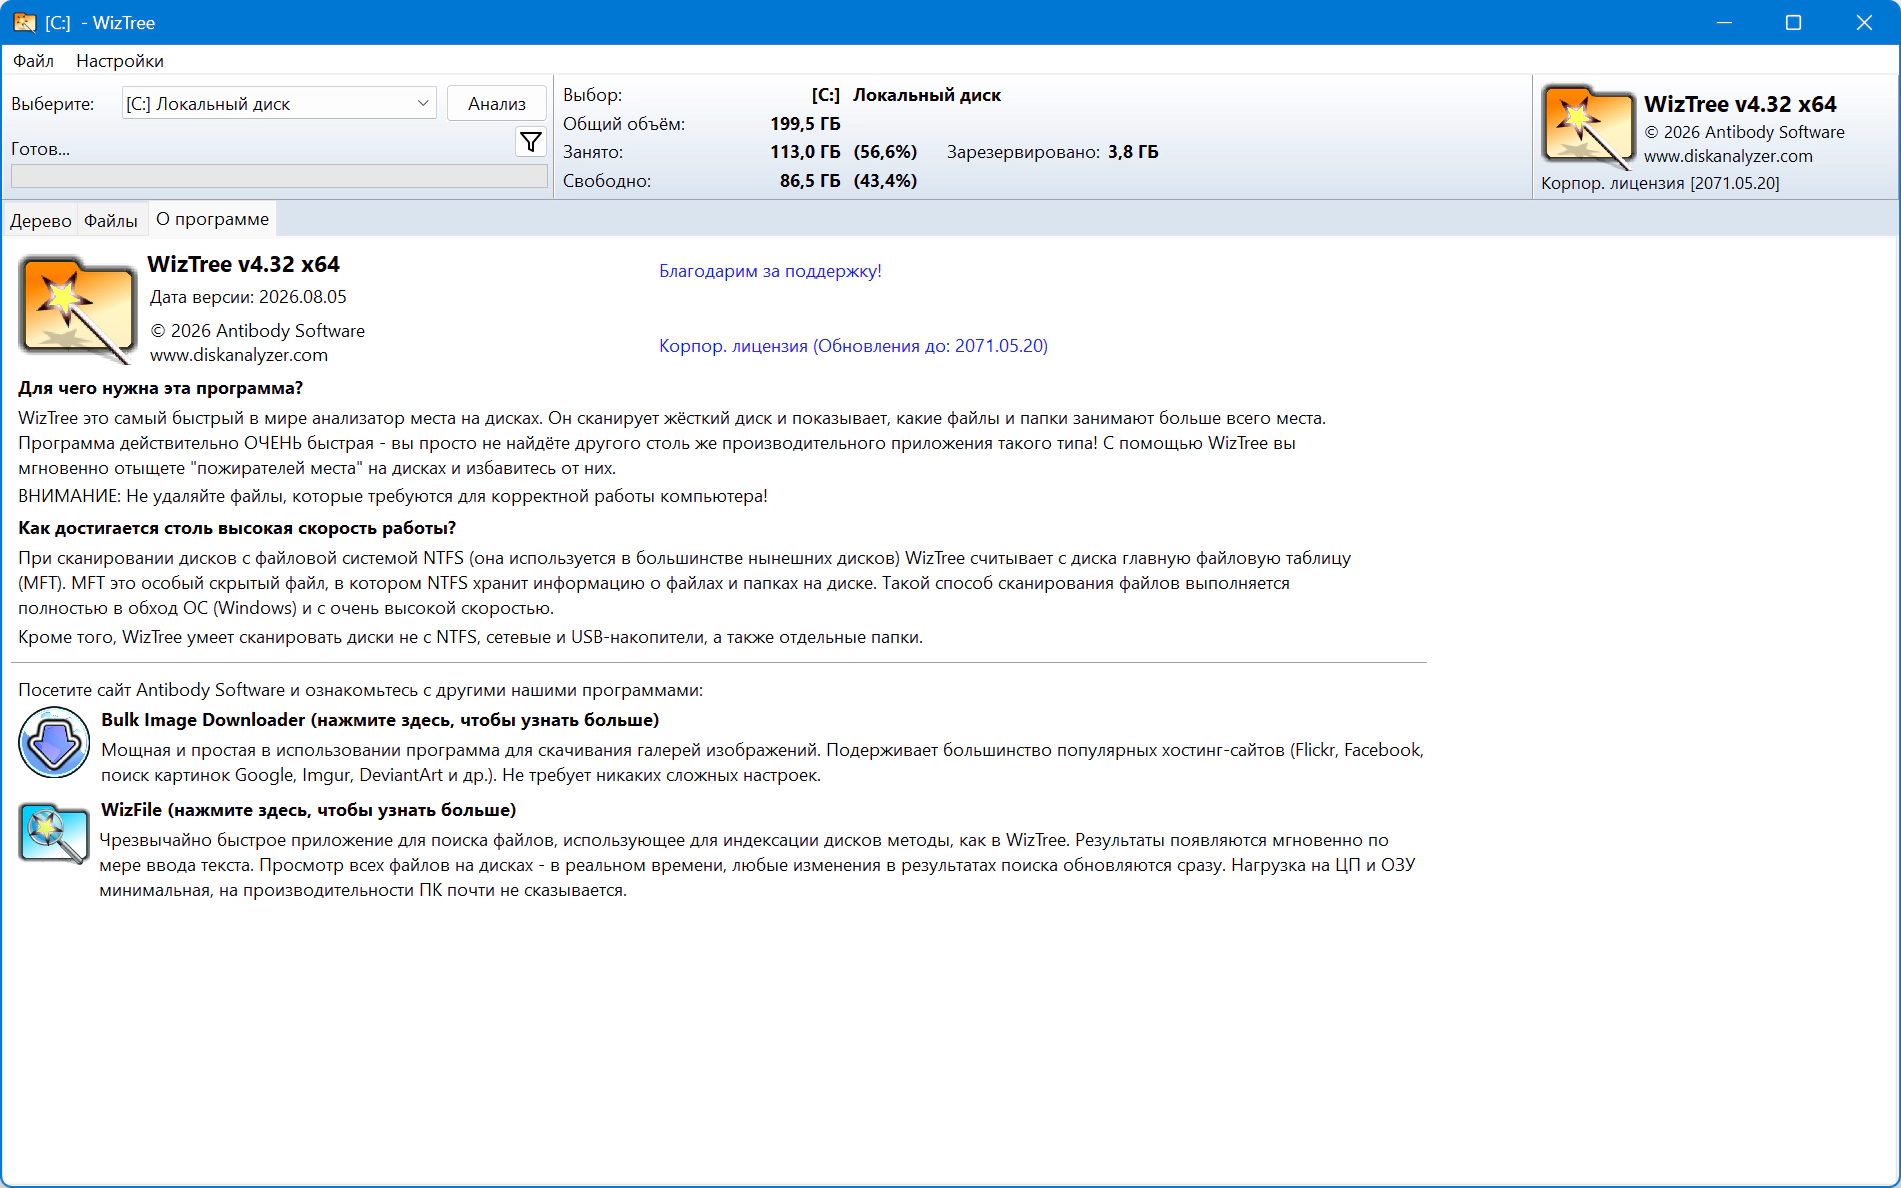This screenshot has height=1188, width=1901.
Task: Switch to the Дерево tab
Action: (x=41, y=220)
